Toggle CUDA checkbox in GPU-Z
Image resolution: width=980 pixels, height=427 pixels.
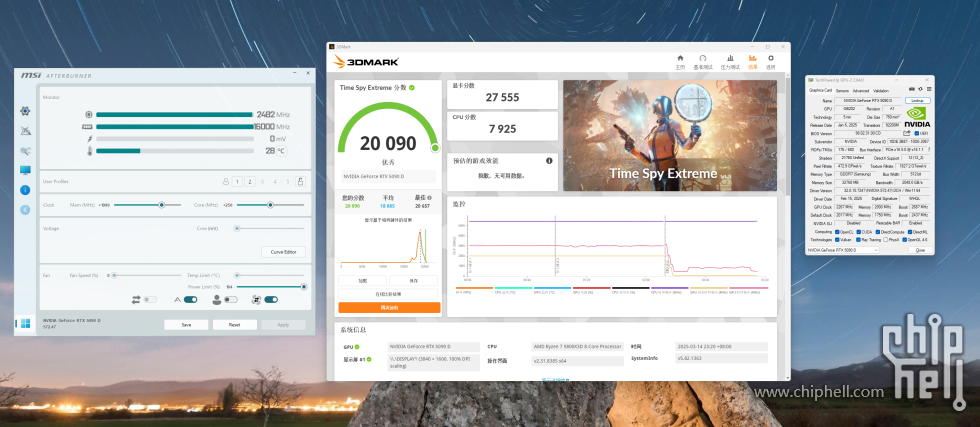point(859,232)
